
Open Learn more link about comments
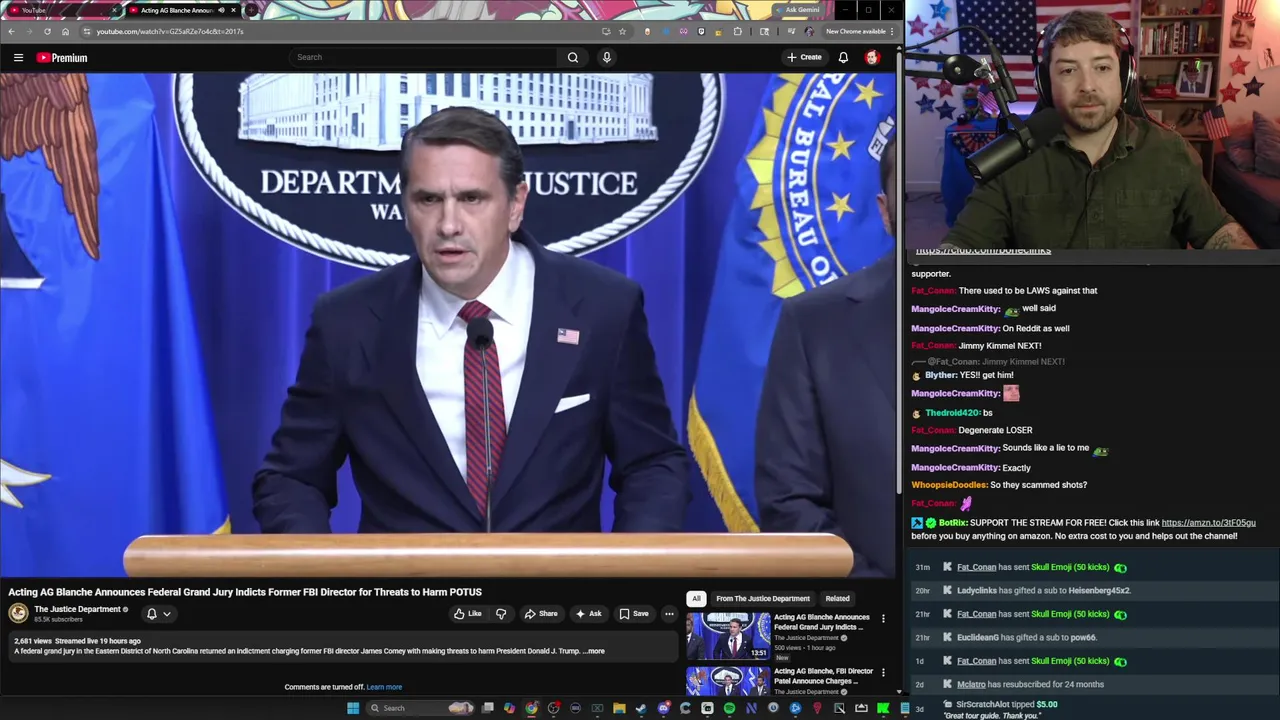pyautogui.click(x=384, y=687)
